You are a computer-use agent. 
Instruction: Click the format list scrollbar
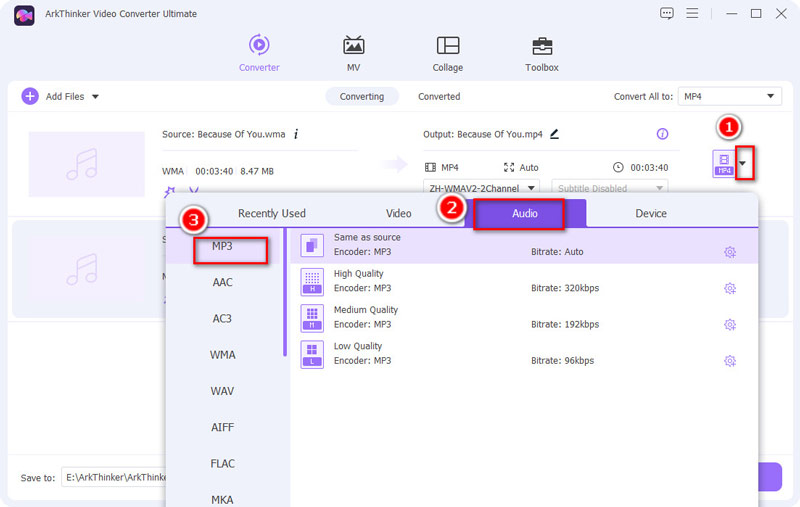pos(285,292)
